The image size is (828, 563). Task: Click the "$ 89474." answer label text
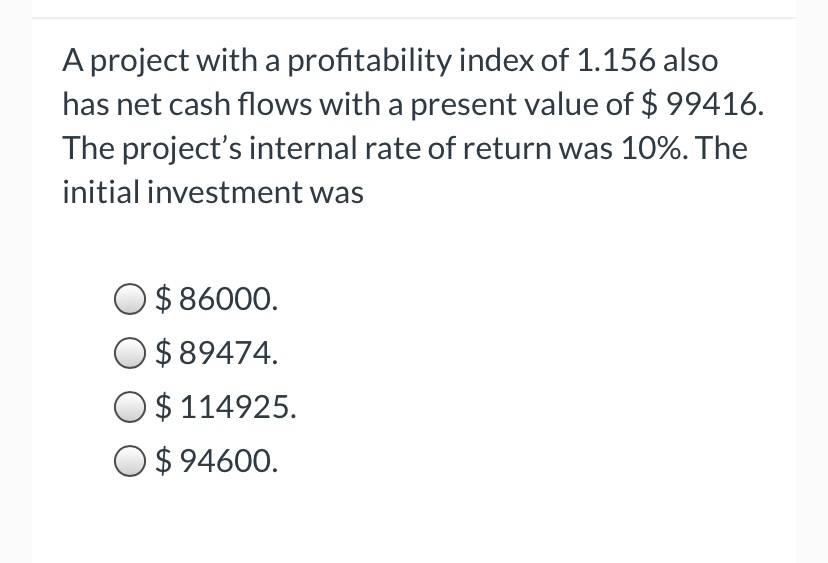[217, 353]
